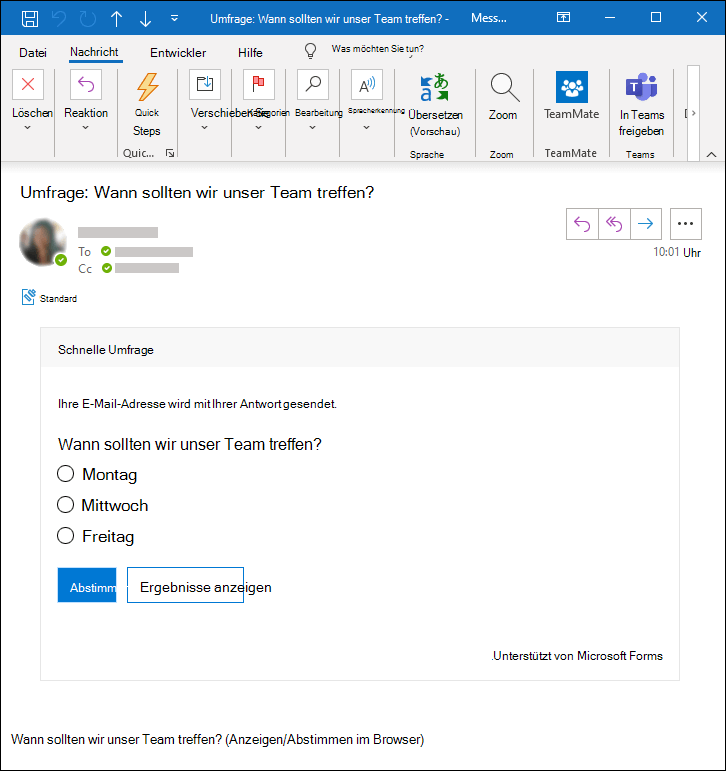Expand the Löschen dropdown arrow
Screen dimensions: 726x771
pos(28,127)
